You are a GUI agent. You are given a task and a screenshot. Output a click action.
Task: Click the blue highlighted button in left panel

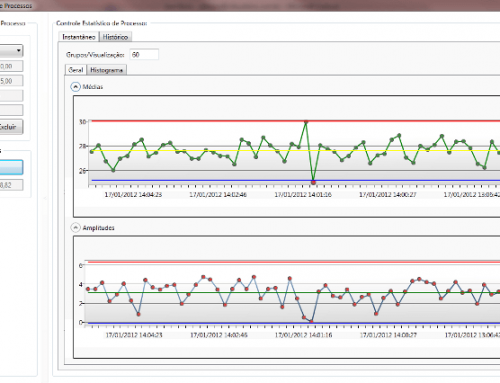[x=11, y=167]
